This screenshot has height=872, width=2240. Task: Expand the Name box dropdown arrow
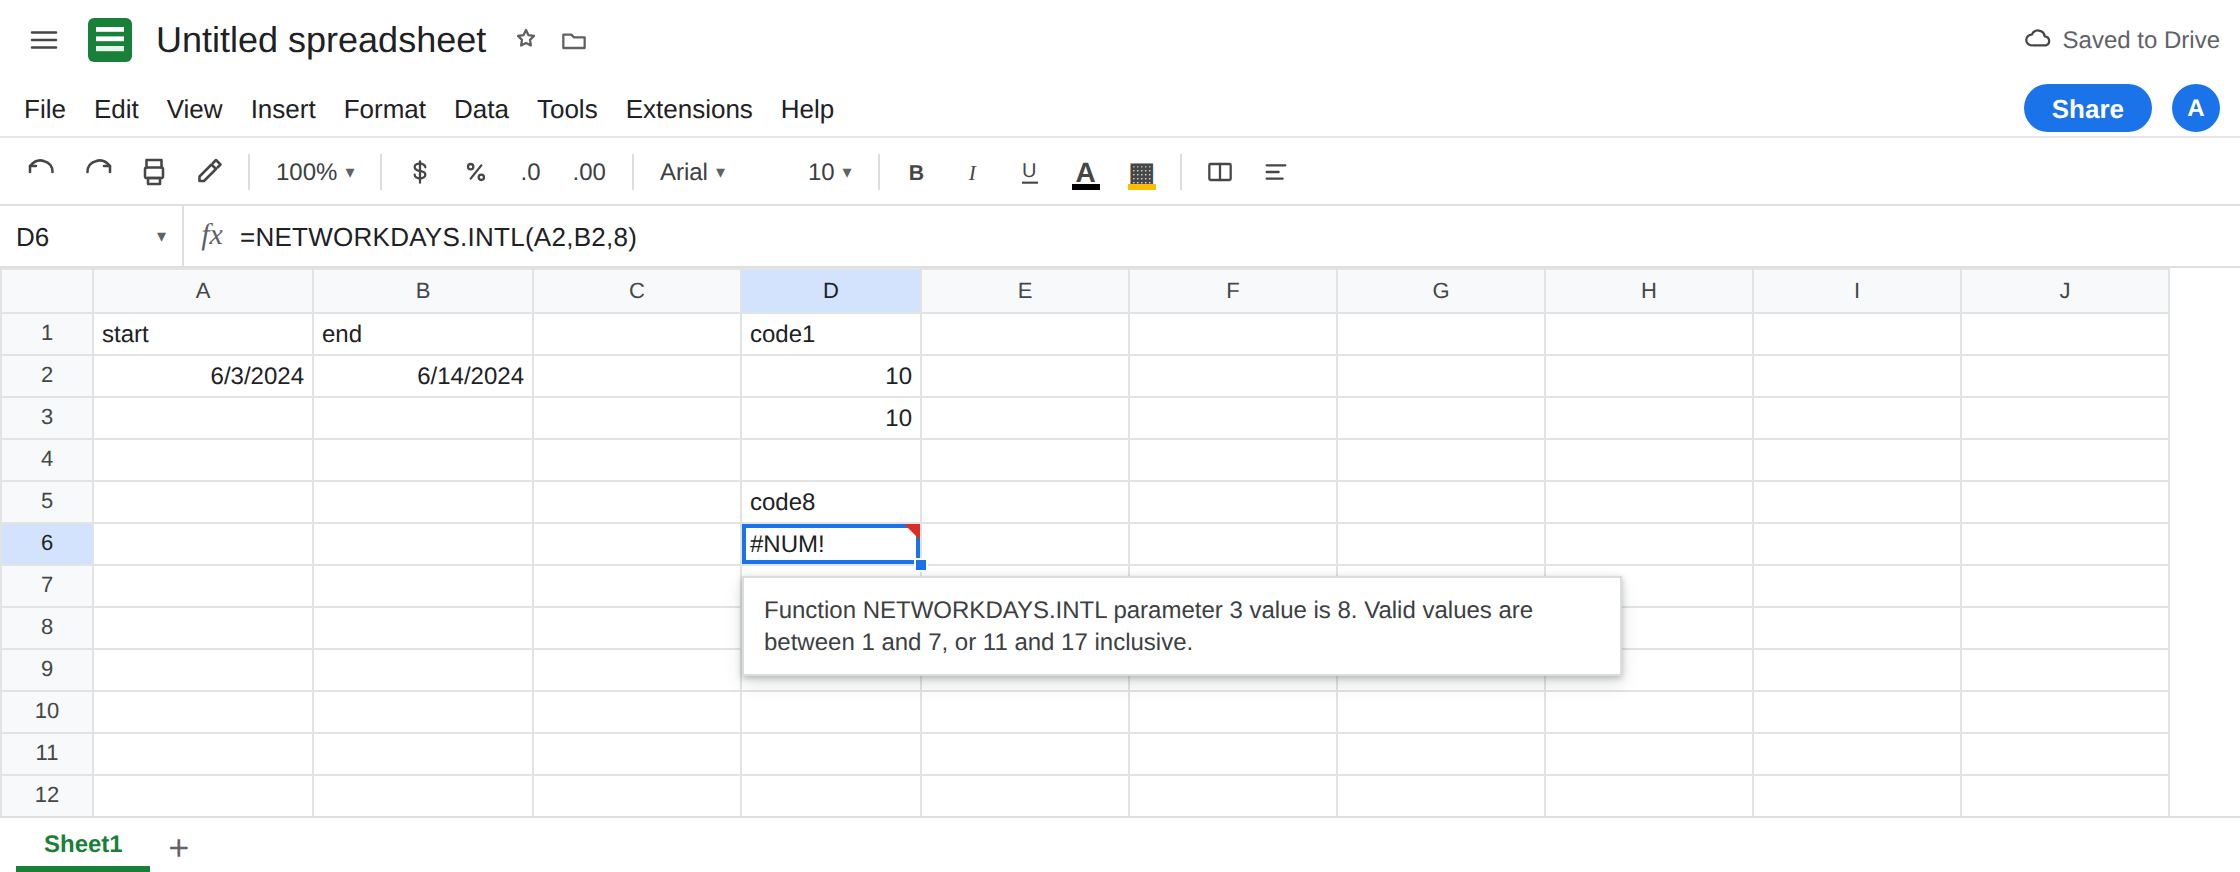point(161,237)
